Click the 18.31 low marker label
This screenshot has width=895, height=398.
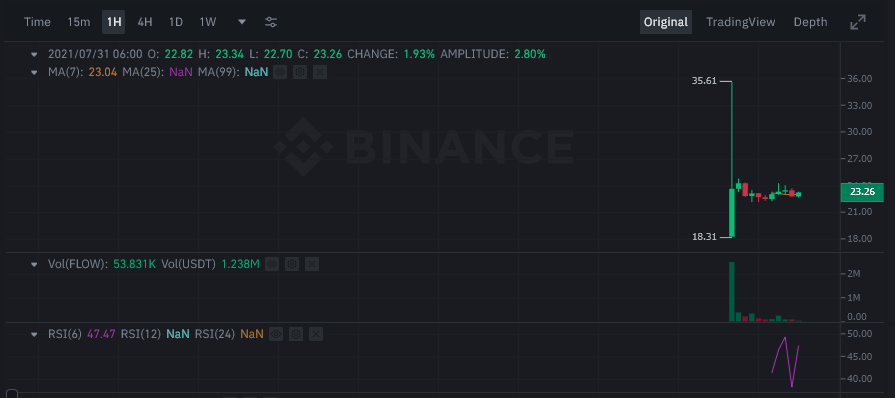(704, 237)
